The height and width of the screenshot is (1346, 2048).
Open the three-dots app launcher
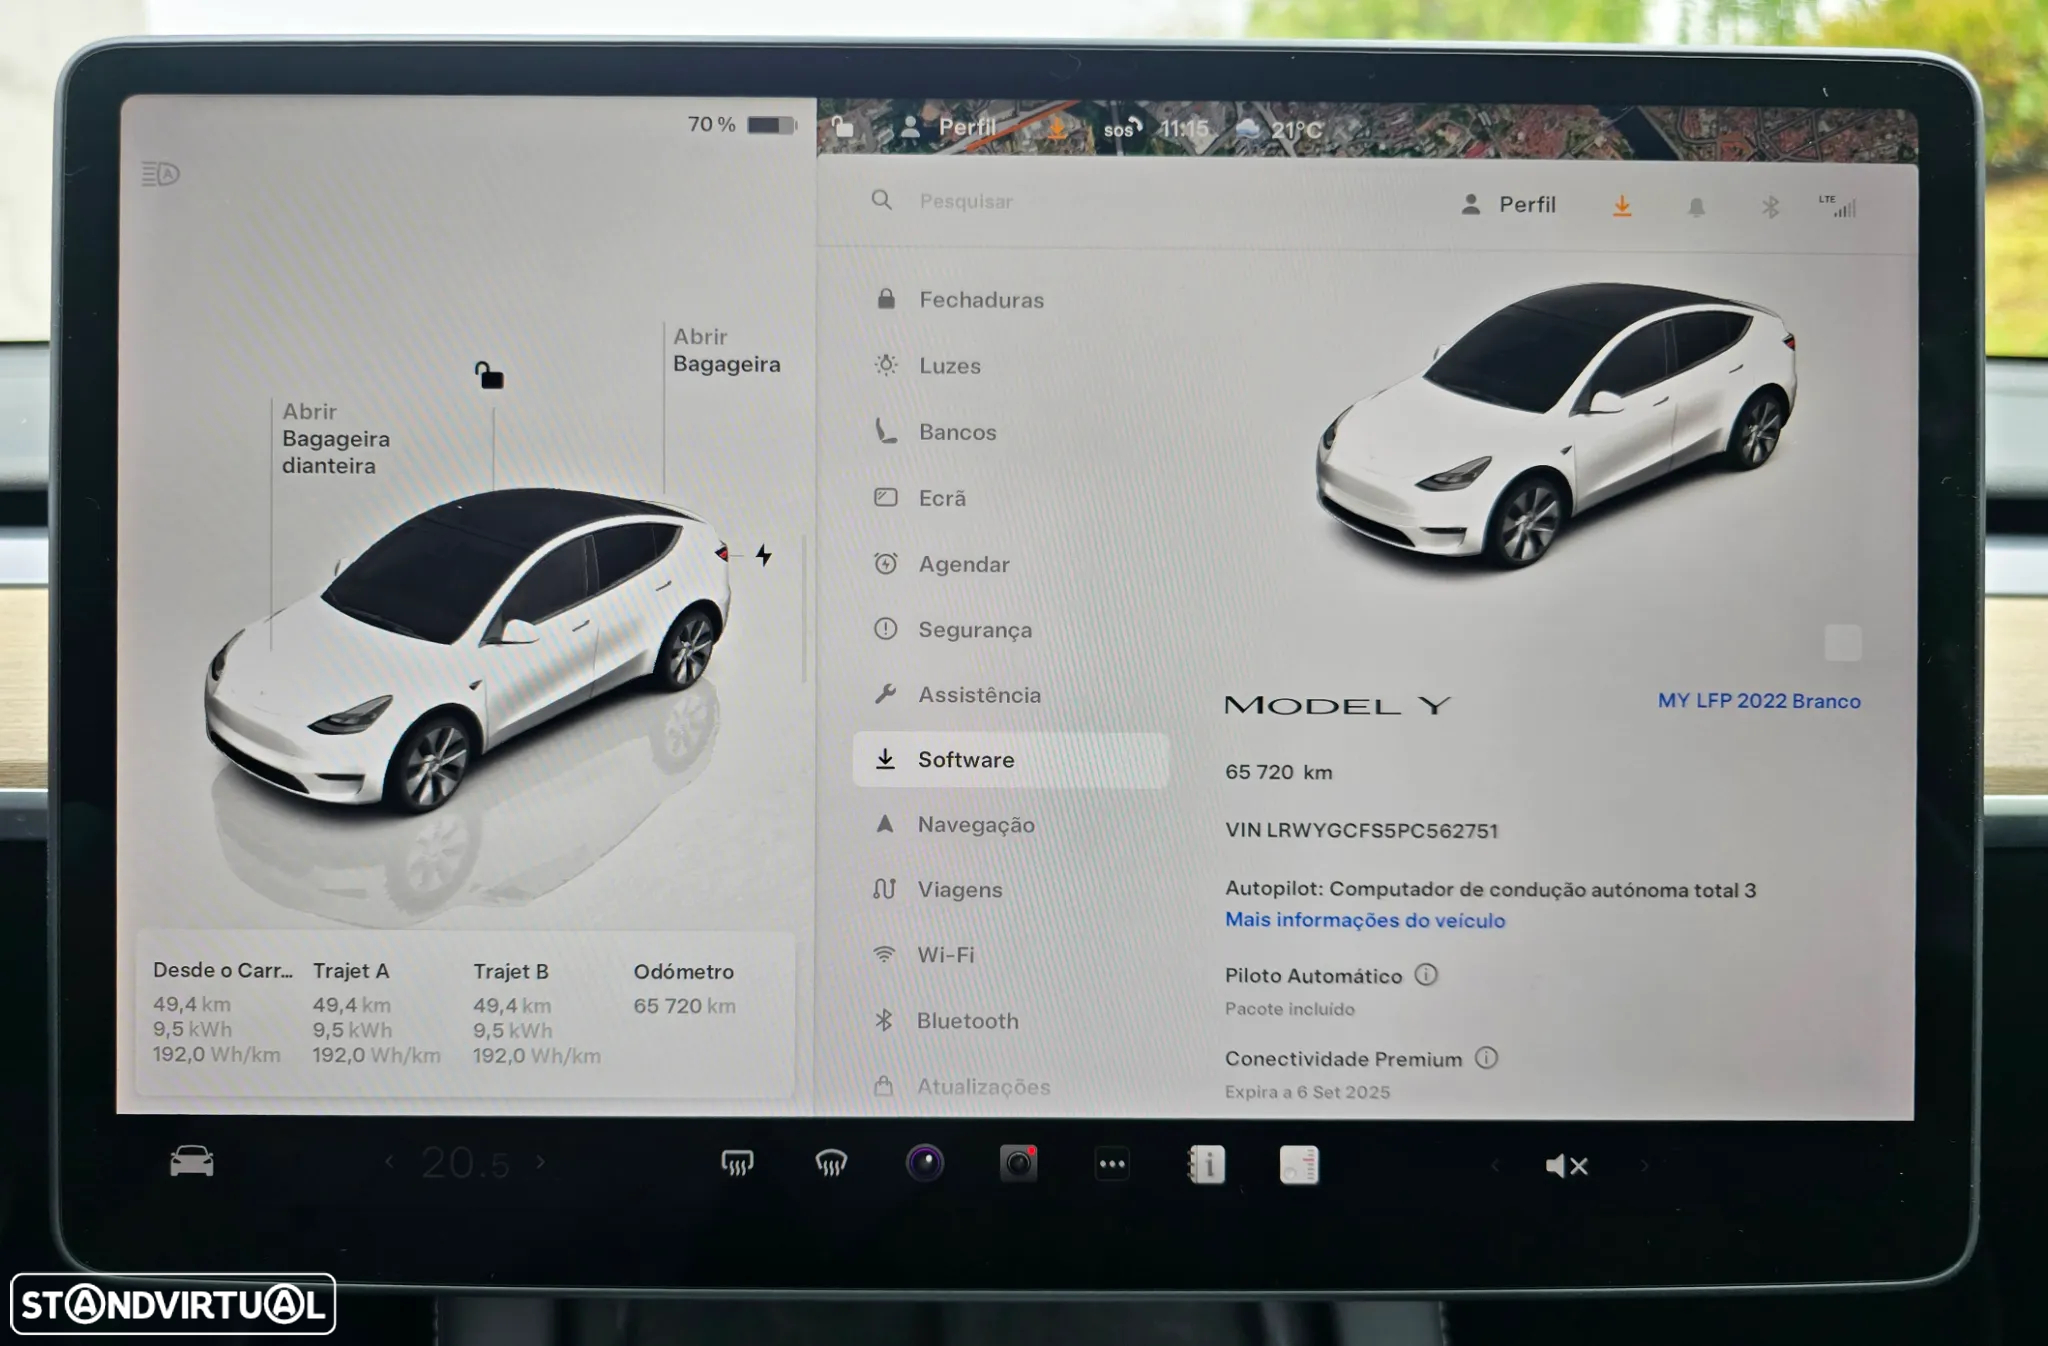coord(1112,1164)
